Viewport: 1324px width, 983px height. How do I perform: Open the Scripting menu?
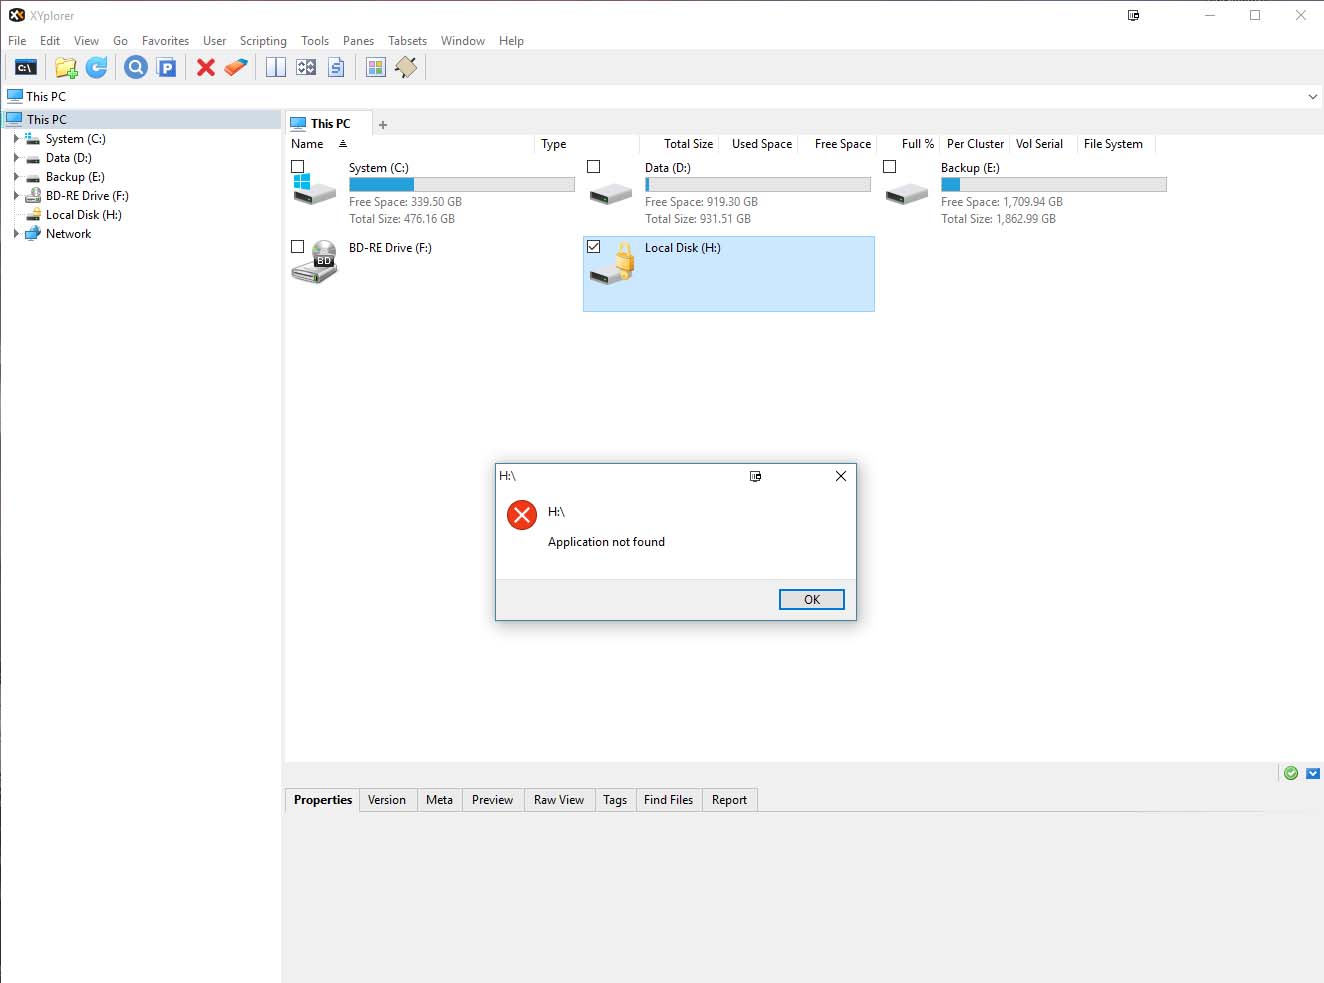point(263,41)
